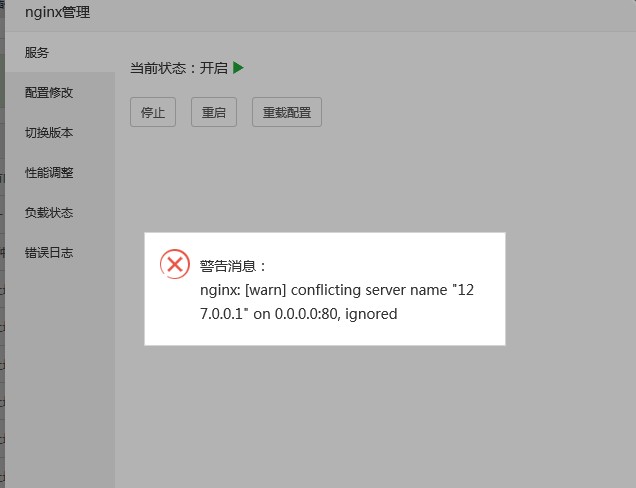Viewport: 636px width, 488px height.
Task: Switch to 切换版本 tab
Action: coord(60,133)
